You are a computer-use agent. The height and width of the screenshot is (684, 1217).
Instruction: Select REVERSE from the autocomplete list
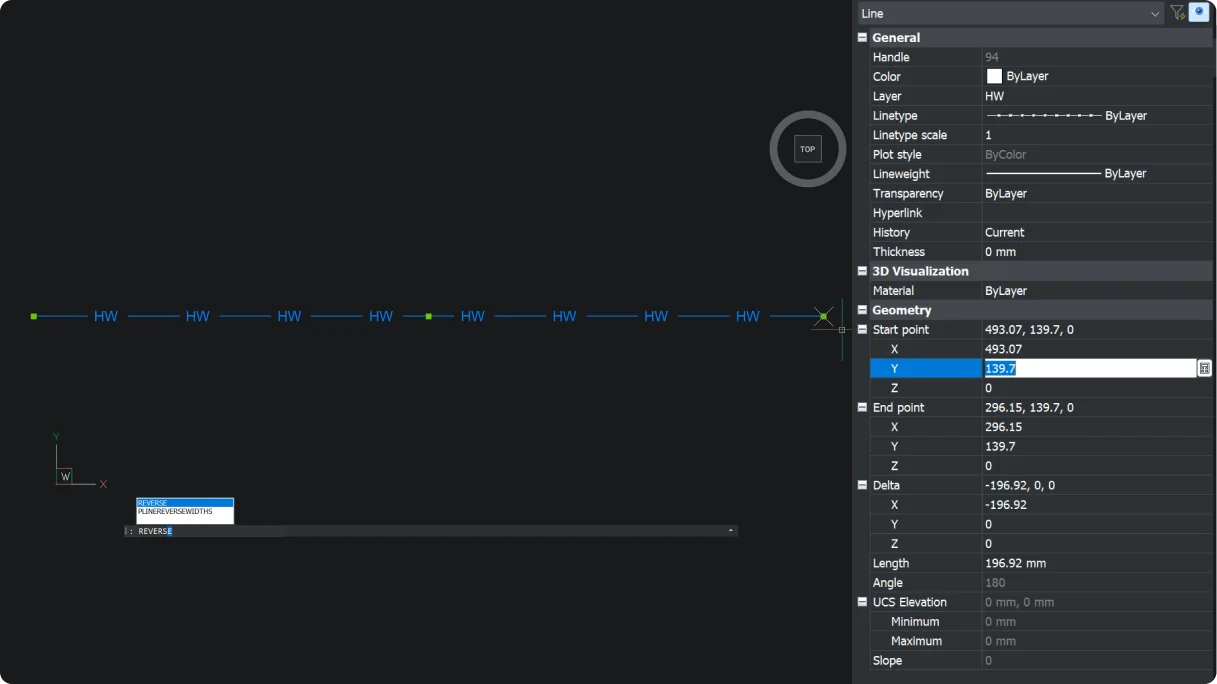pyautogui.click(x=184, y=503)
